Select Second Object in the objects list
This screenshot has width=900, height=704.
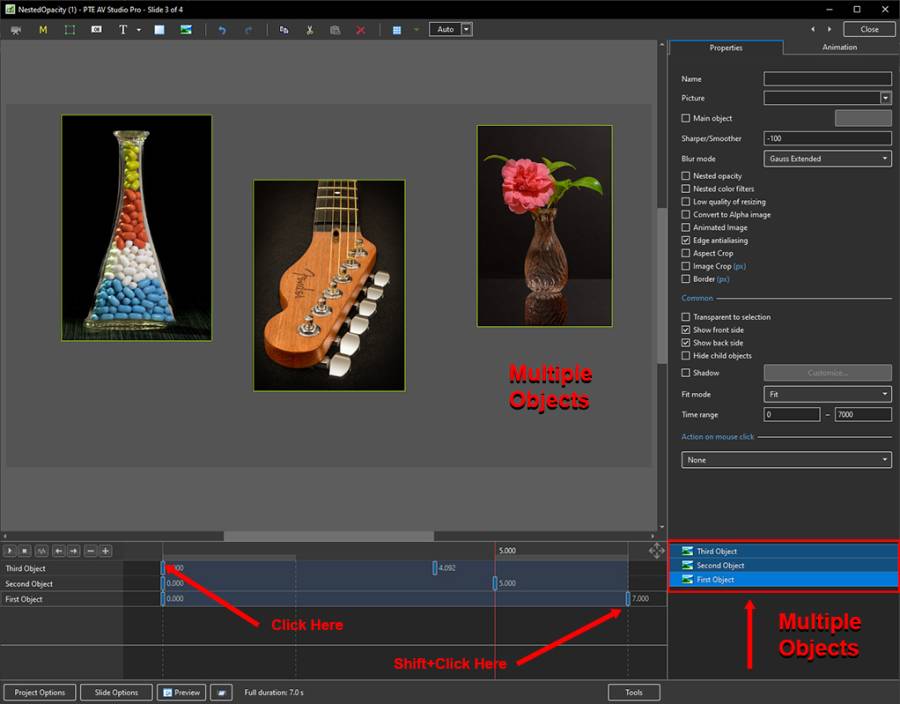(x=720, y=565)
